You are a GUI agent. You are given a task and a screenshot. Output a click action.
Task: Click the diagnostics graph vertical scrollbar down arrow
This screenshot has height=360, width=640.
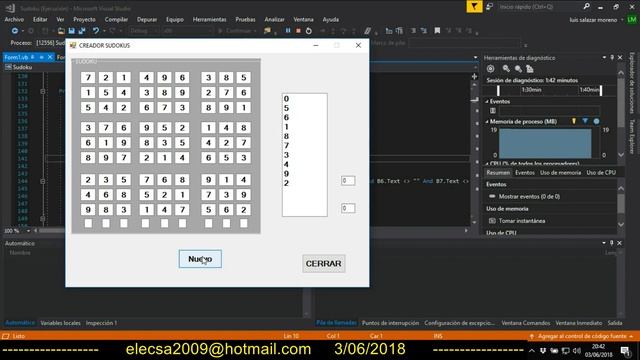621,155
